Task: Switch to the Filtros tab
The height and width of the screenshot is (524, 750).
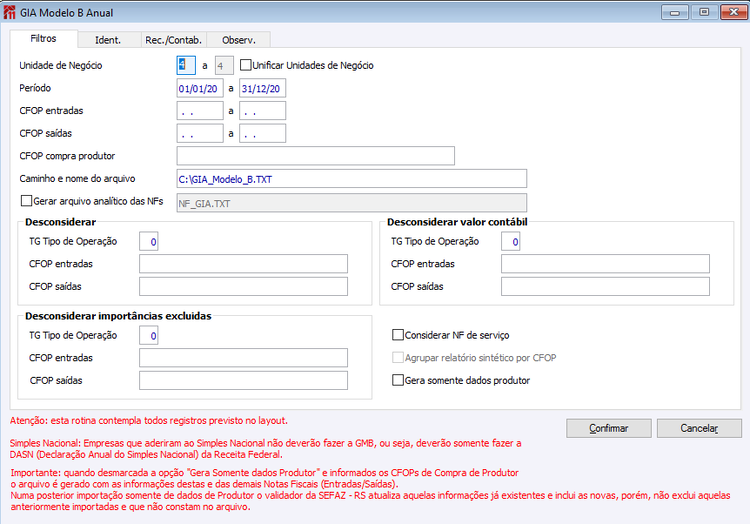Action: [44, 39]
